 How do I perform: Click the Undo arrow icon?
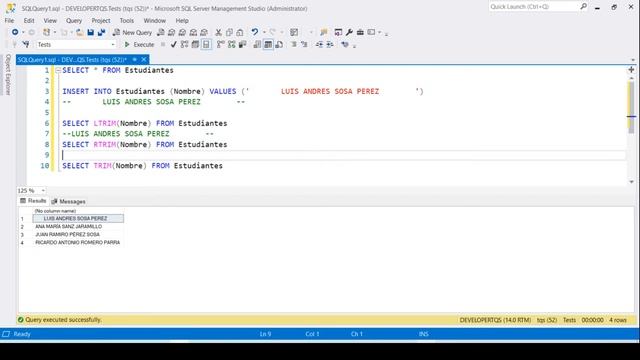255,32
